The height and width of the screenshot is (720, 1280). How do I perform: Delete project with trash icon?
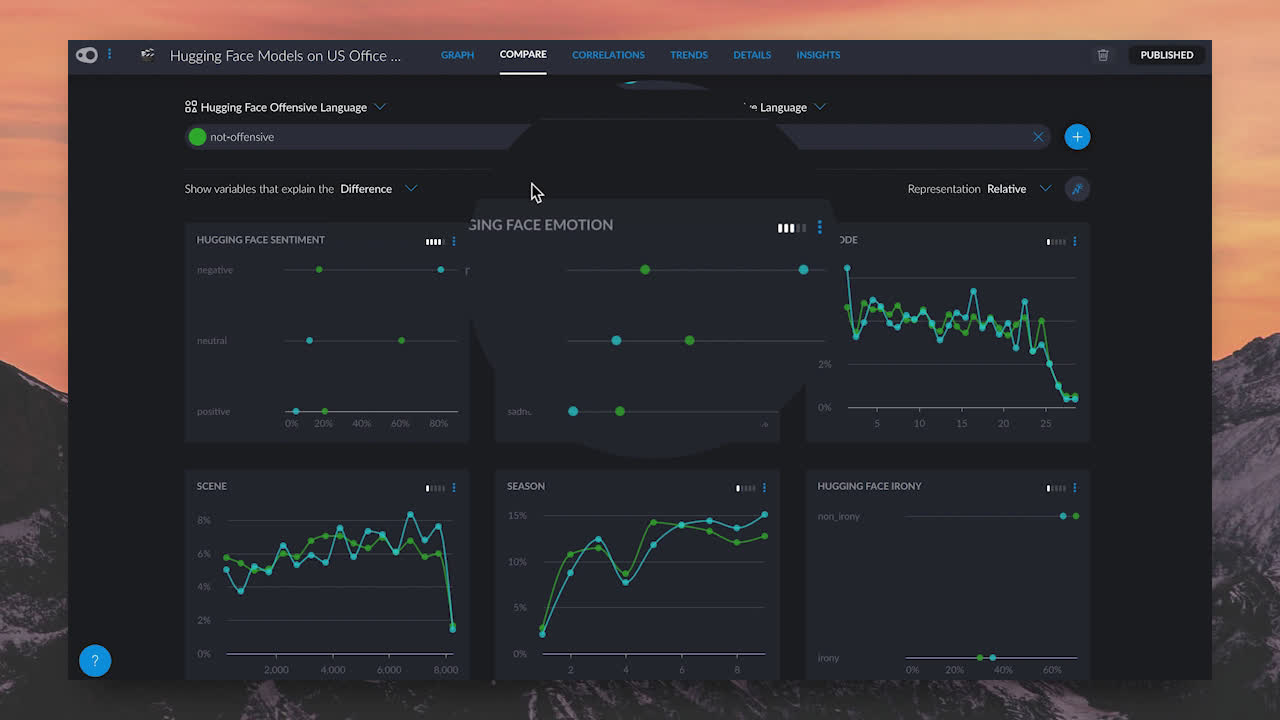[1103, 55]
